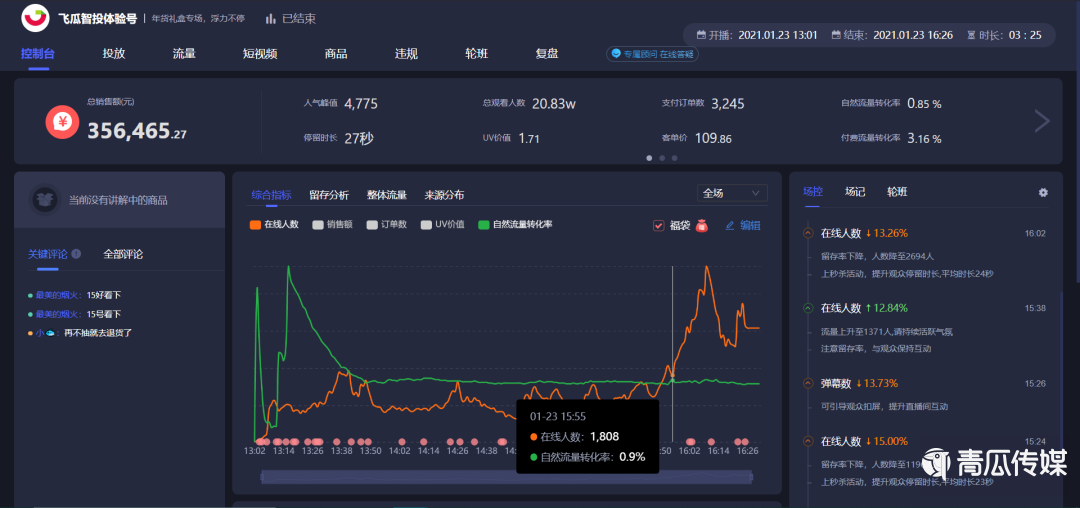Select the 综合指标 chart tab
1080x508 pixels.
(x=271, y=195)
